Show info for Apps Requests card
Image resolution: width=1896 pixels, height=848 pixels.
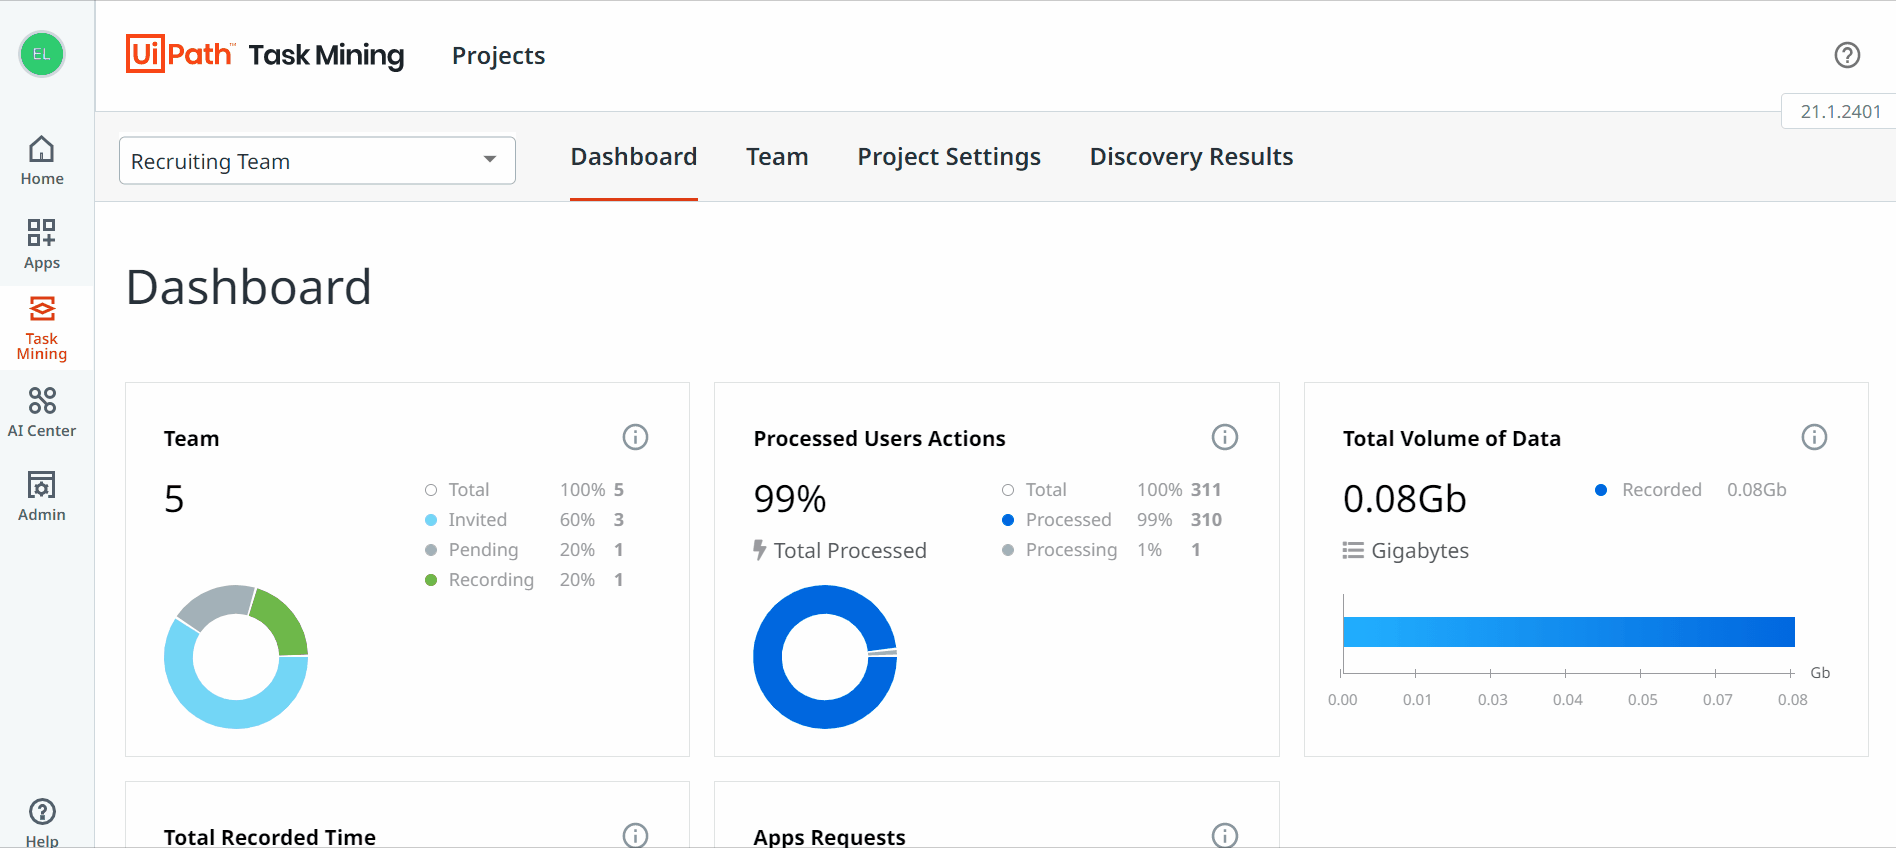coord(1225,835)
